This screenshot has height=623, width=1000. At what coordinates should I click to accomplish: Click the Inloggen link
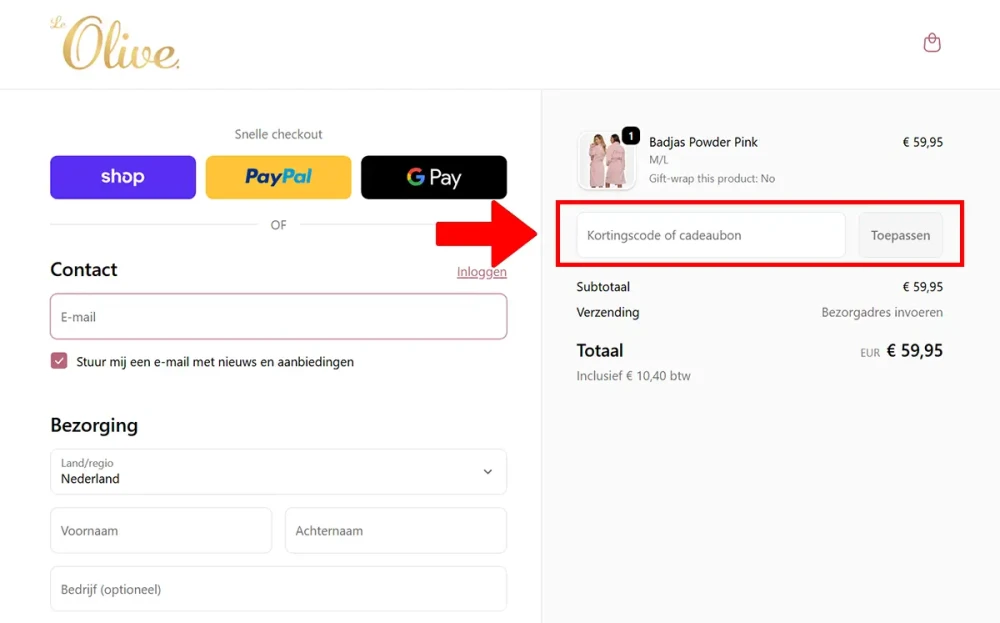[482, 272]
